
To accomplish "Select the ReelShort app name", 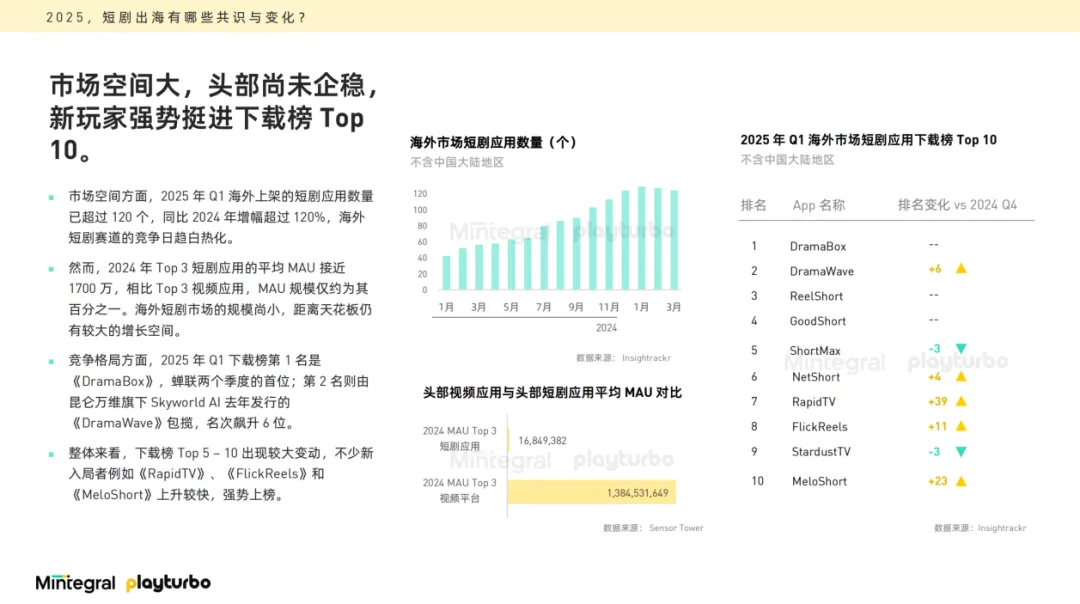I will point(816,296).
